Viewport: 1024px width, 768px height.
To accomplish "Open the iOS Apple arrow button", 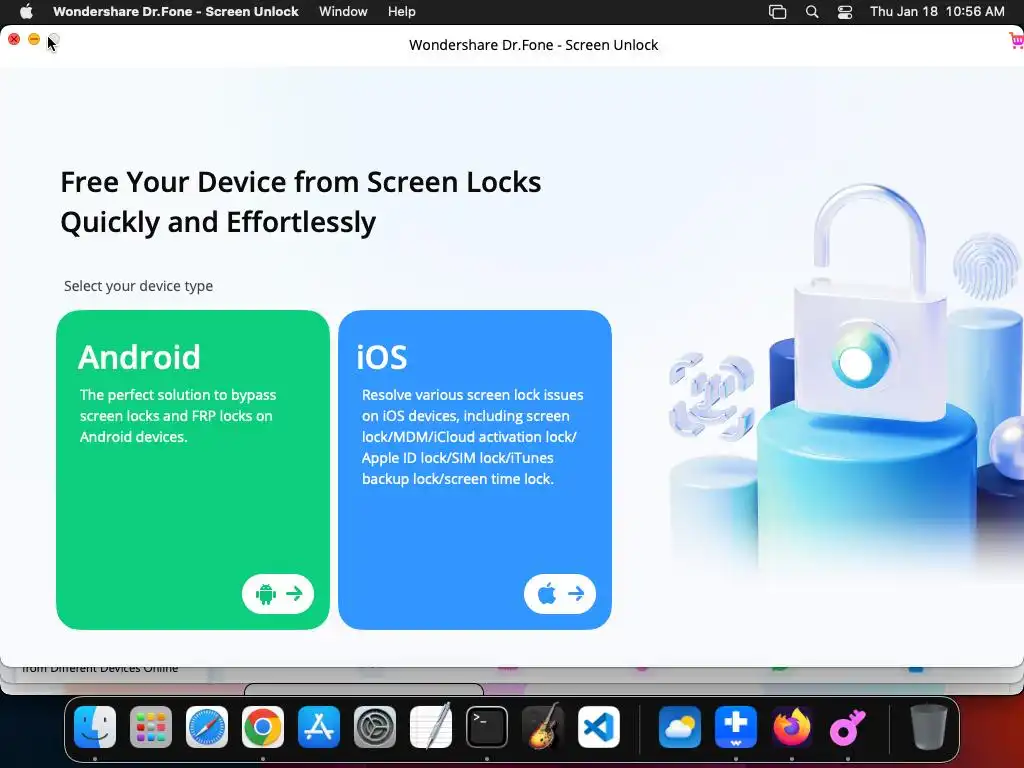I will point(560,594).
